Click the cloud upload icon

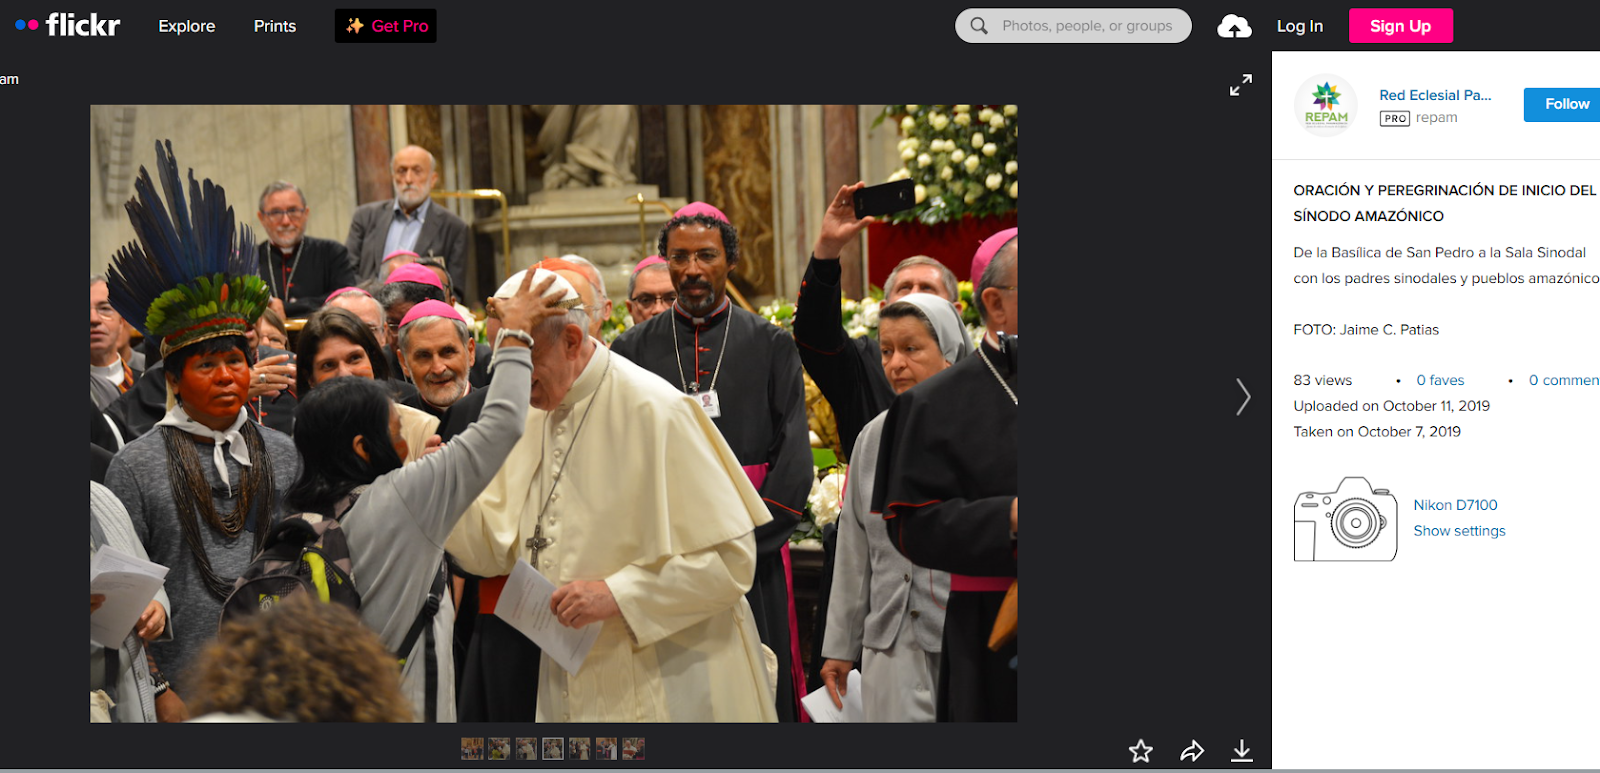click(1234, 26)
